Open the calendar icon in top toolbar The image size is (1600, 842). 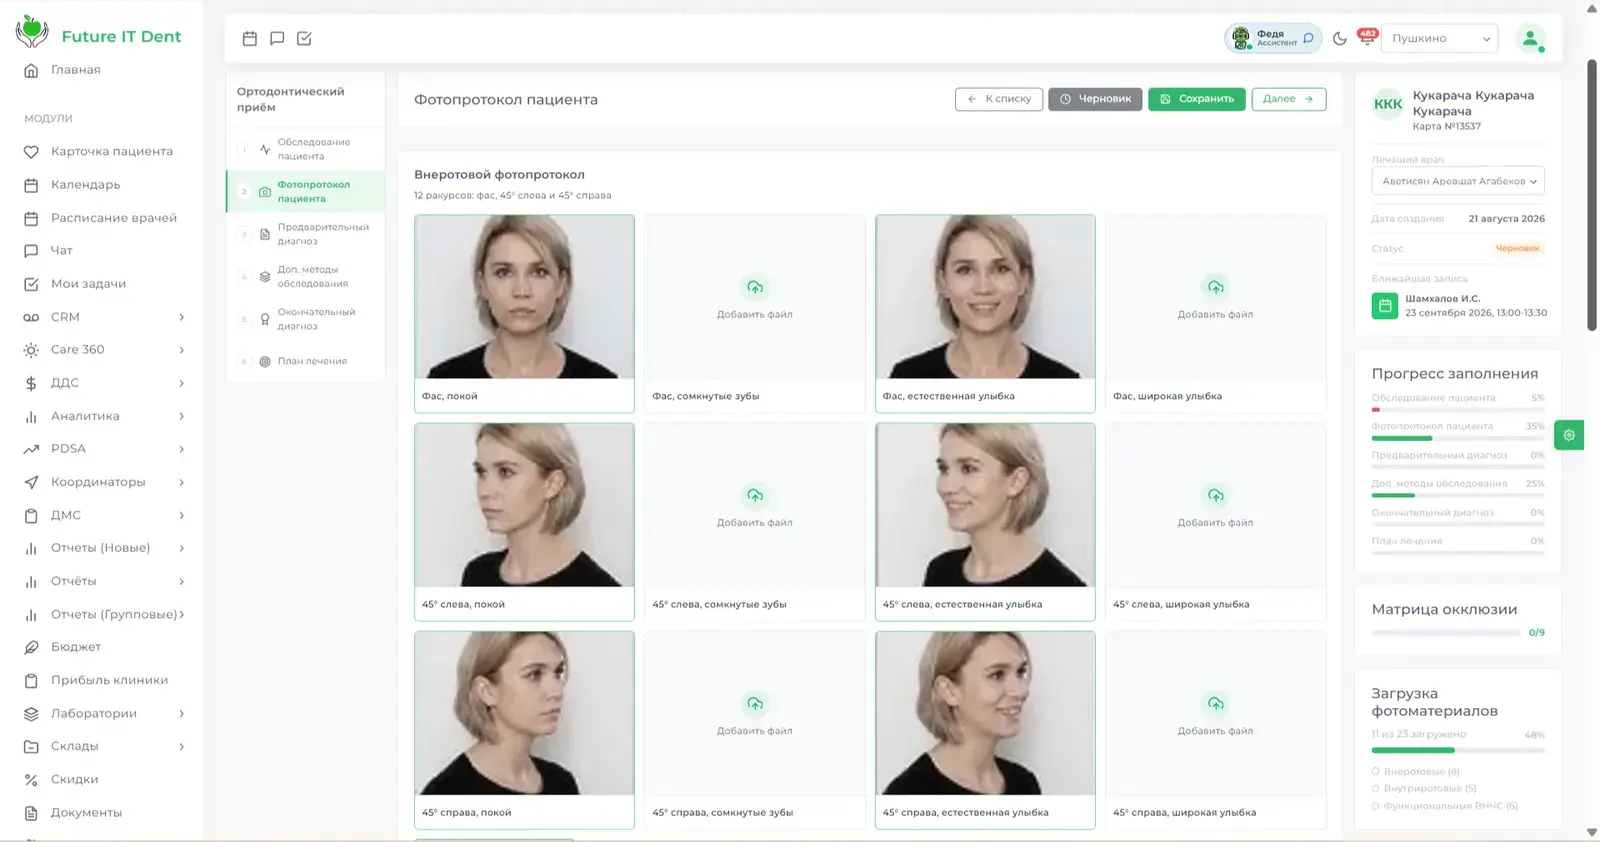(250, 38)
